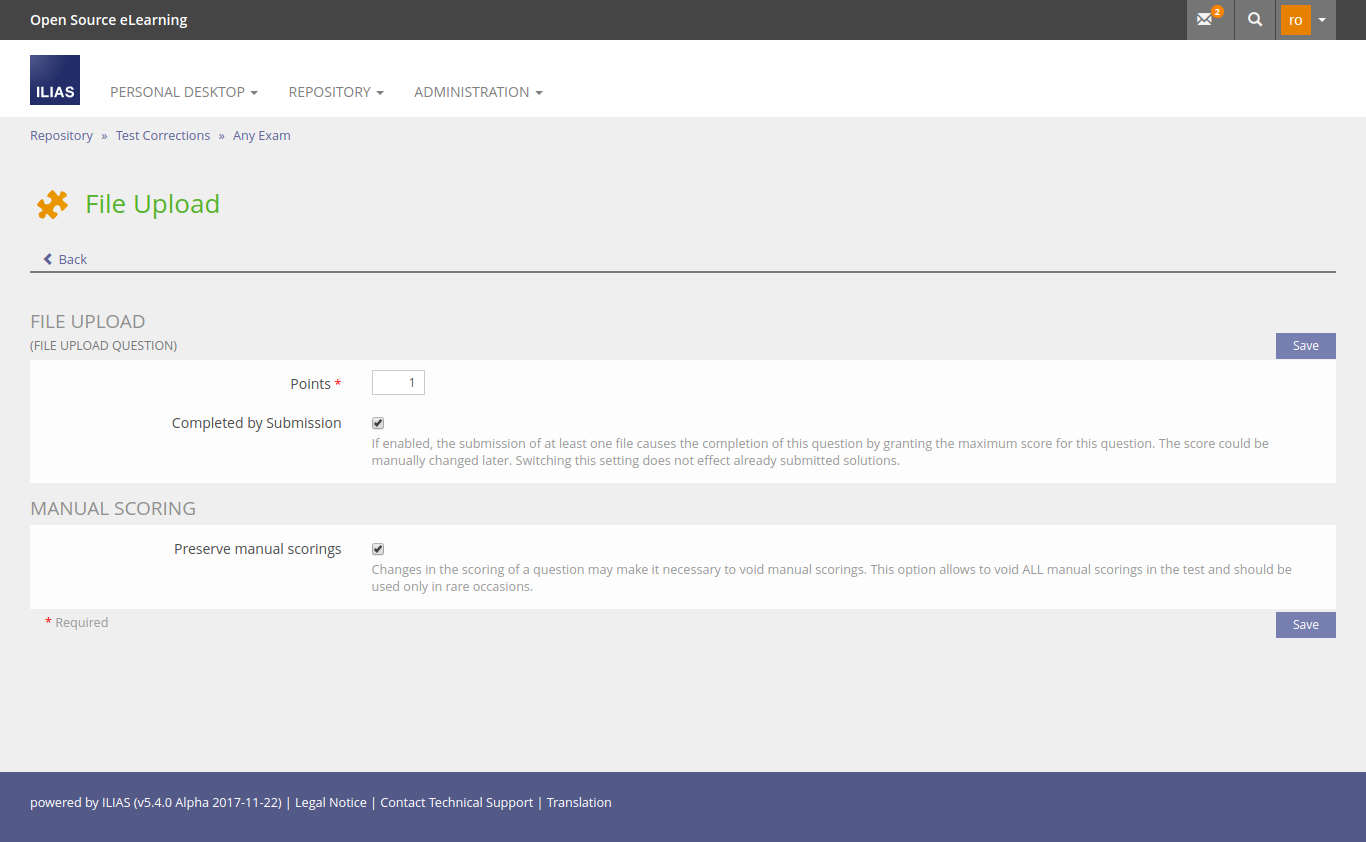Viewport: 1366px width, 842px height.
Task: Open the Legal Notice link
Action: 331,803
